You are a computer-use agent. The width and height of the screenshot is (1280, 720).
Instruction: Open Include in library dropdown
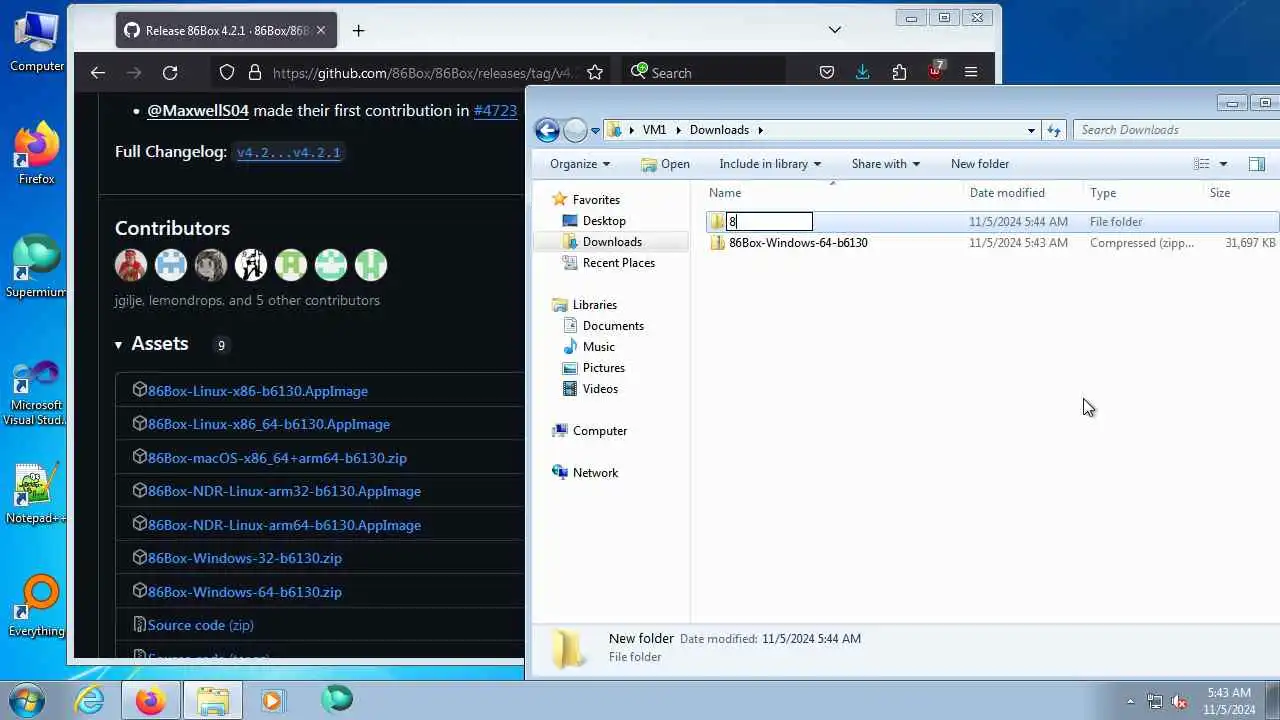[770, 164]
